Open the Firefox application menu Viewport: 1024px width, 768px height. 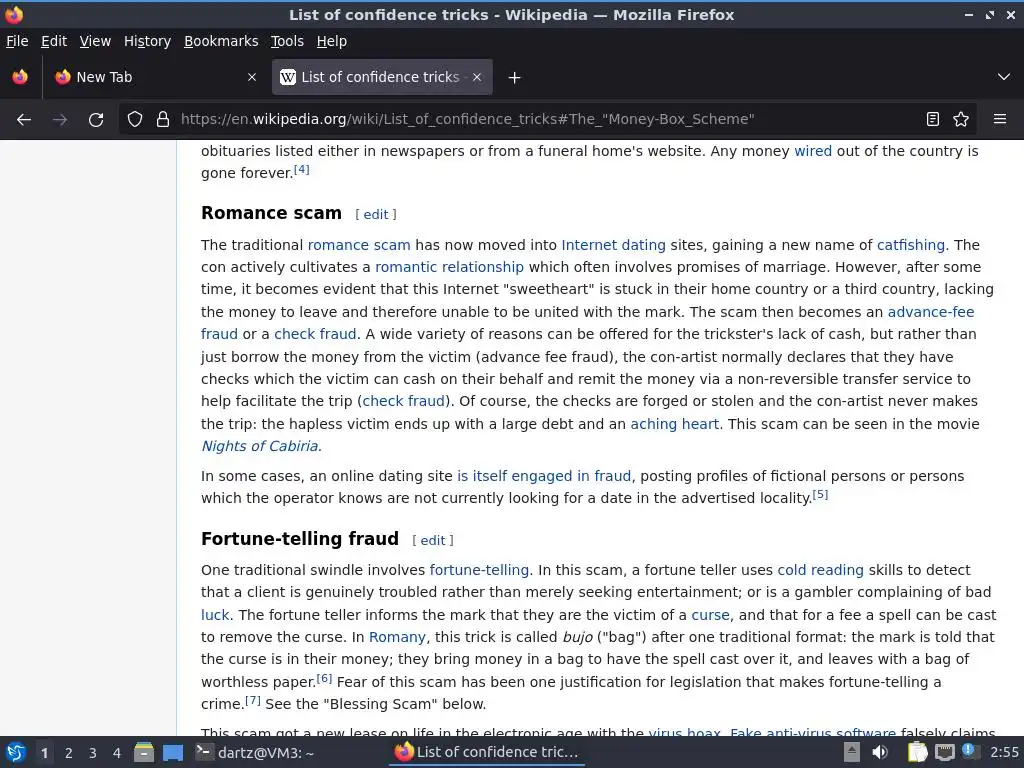1000,120
